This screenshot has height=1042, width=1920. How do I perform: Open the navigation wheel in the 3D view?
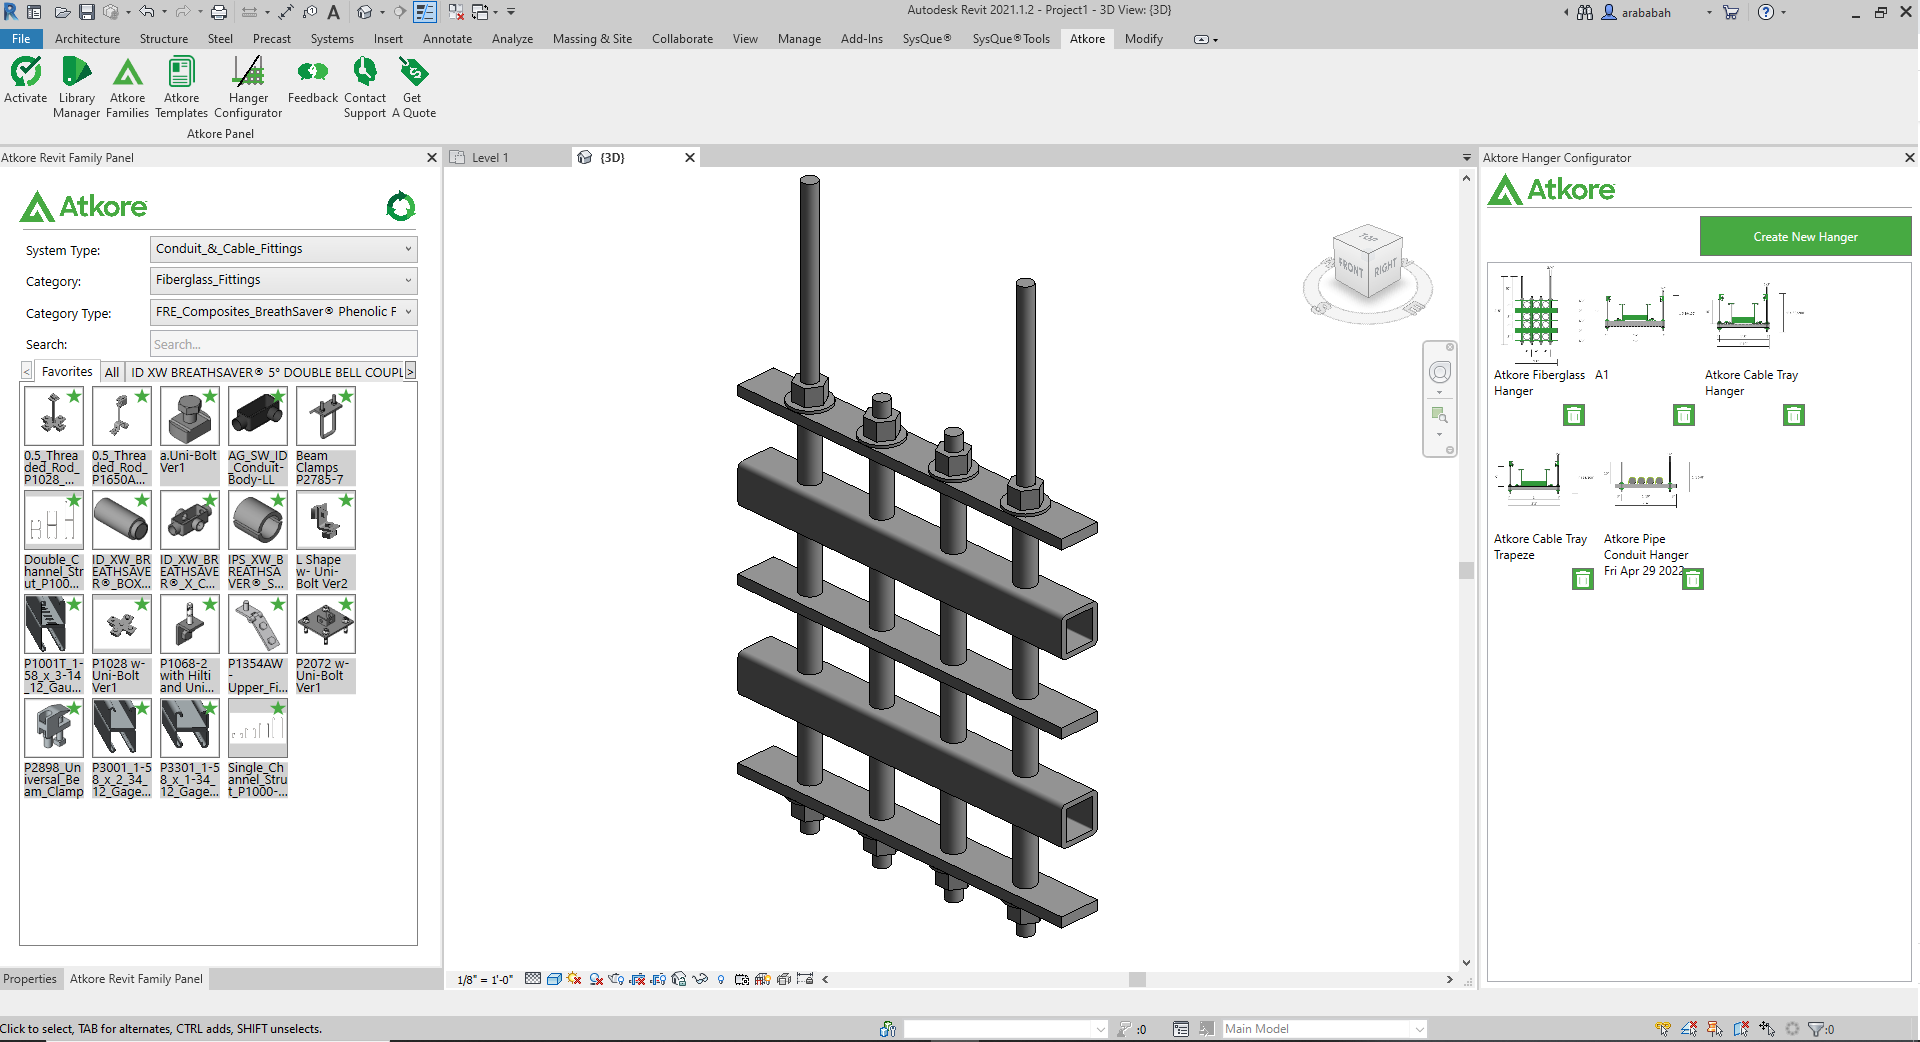click(x=1440, y=372)
